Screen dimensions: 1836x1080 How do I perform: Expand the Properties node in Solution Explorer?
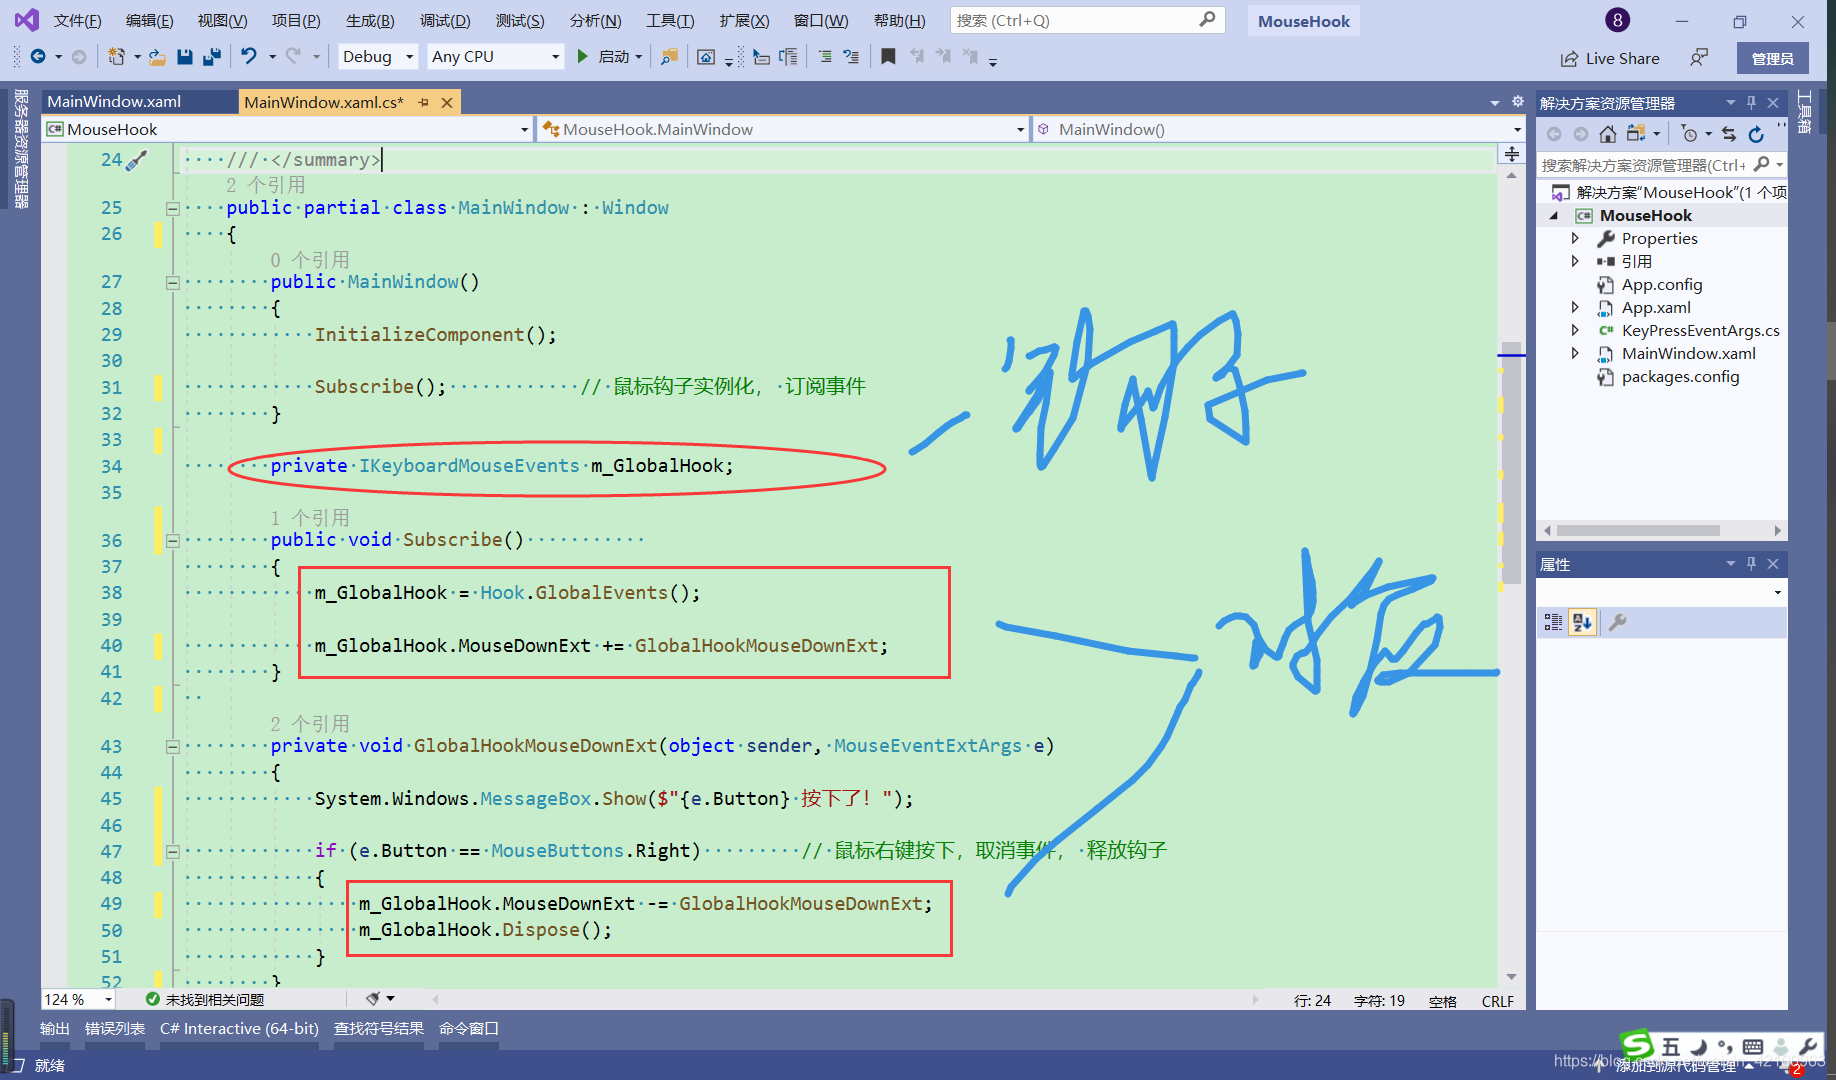(x=1575, y=238)
